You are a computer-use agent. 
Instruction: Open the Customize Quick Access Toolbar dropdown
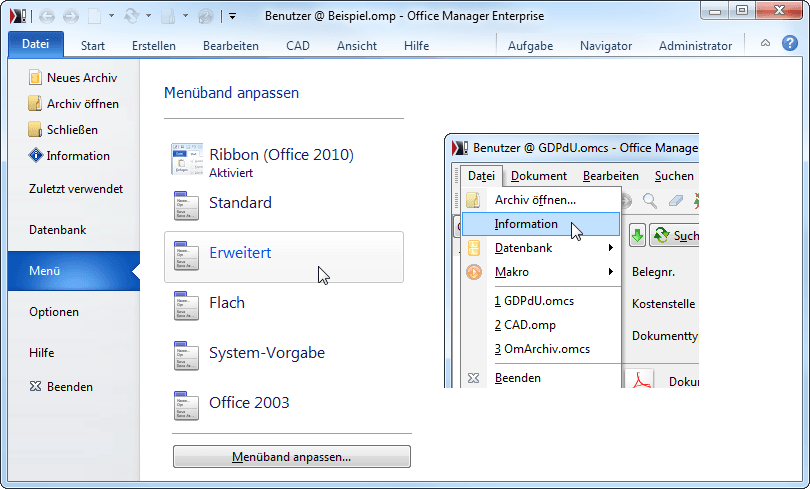(232, 17)
